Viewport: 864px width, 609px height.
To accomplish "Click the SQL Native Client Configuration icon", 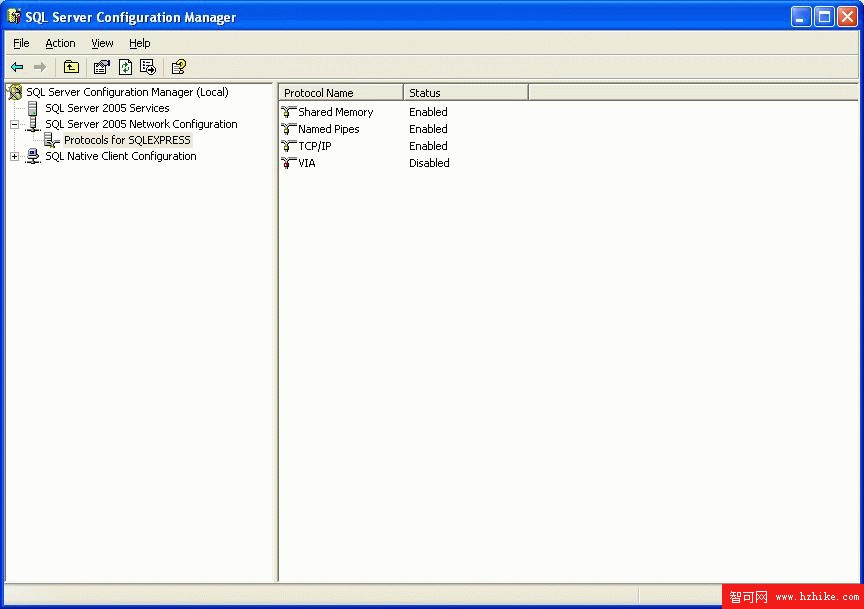I will point(33,156).
